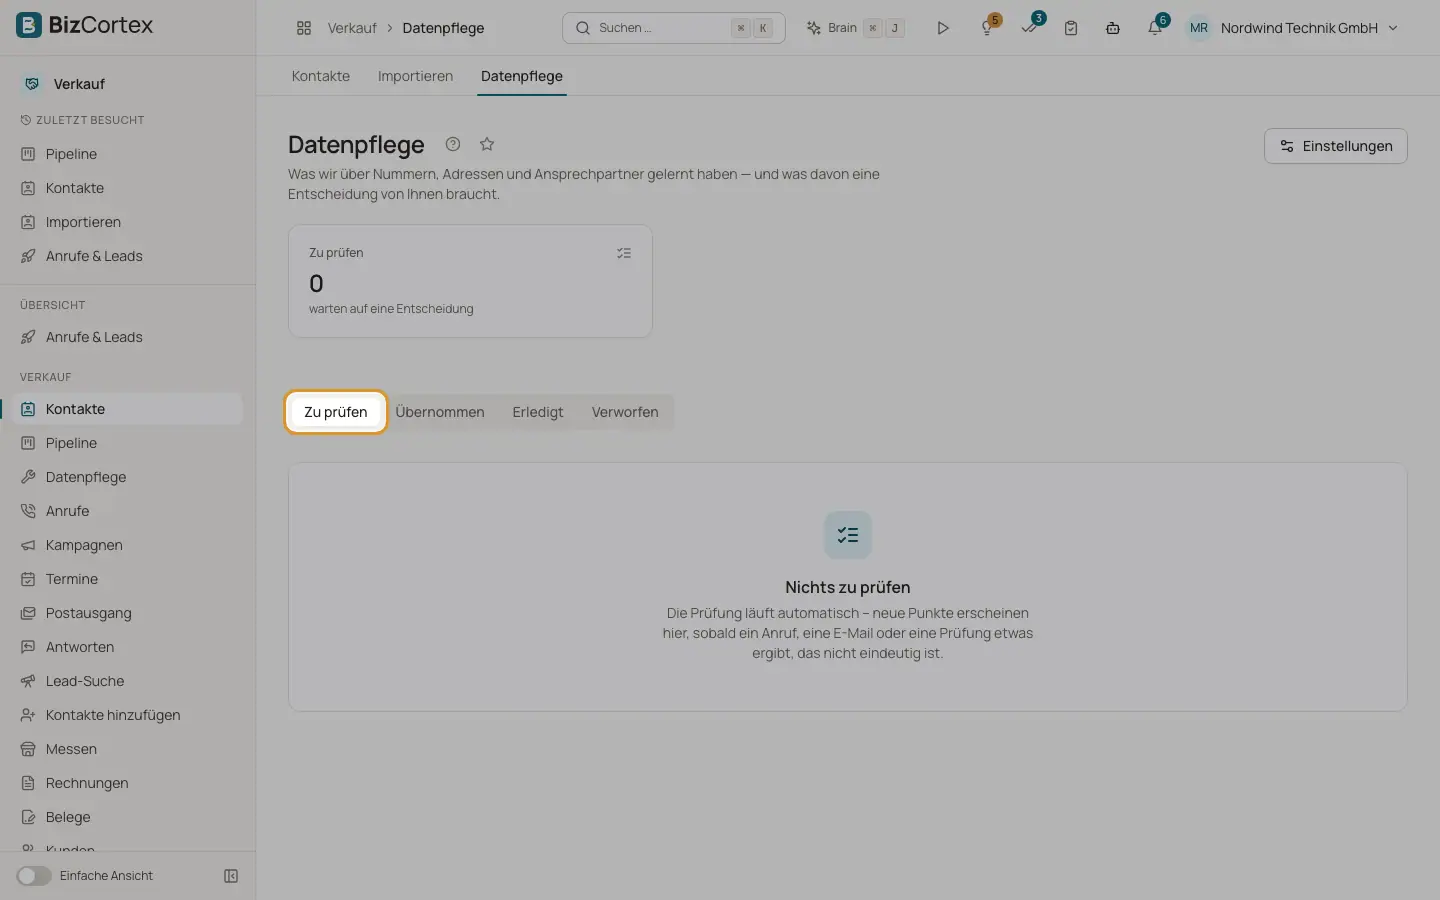Select the Erledigt filter tab
The image size is (1440, 900).
coord(538,412)
